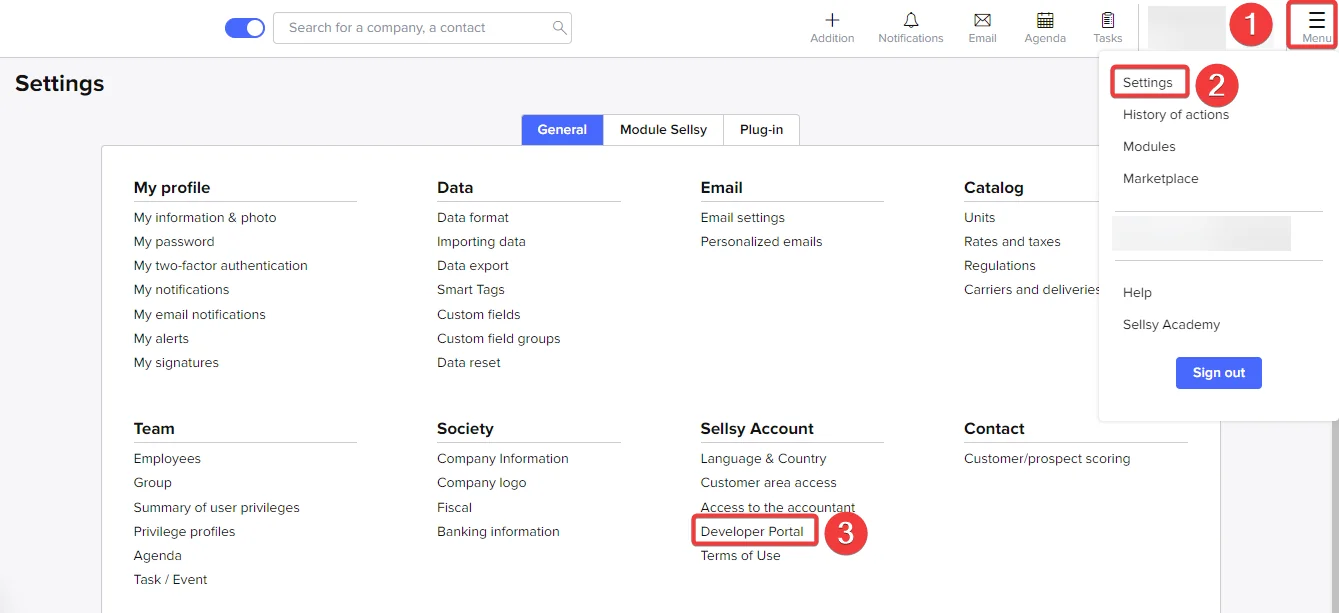The image size is (1339, 613).
Task: Open Help from the menu
Action: 1137,292
